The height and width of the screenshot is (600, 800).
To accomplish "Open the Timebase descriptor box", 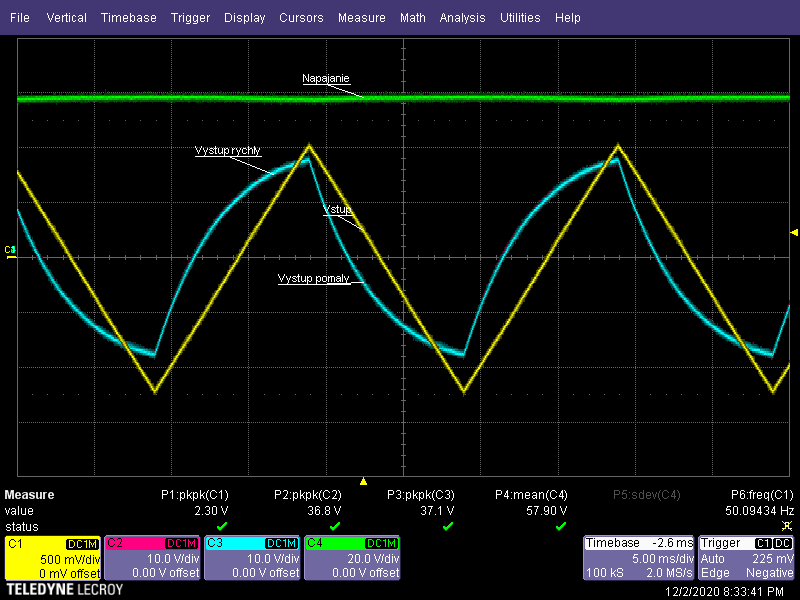I will pyautogui.click(x=638, y=558).
